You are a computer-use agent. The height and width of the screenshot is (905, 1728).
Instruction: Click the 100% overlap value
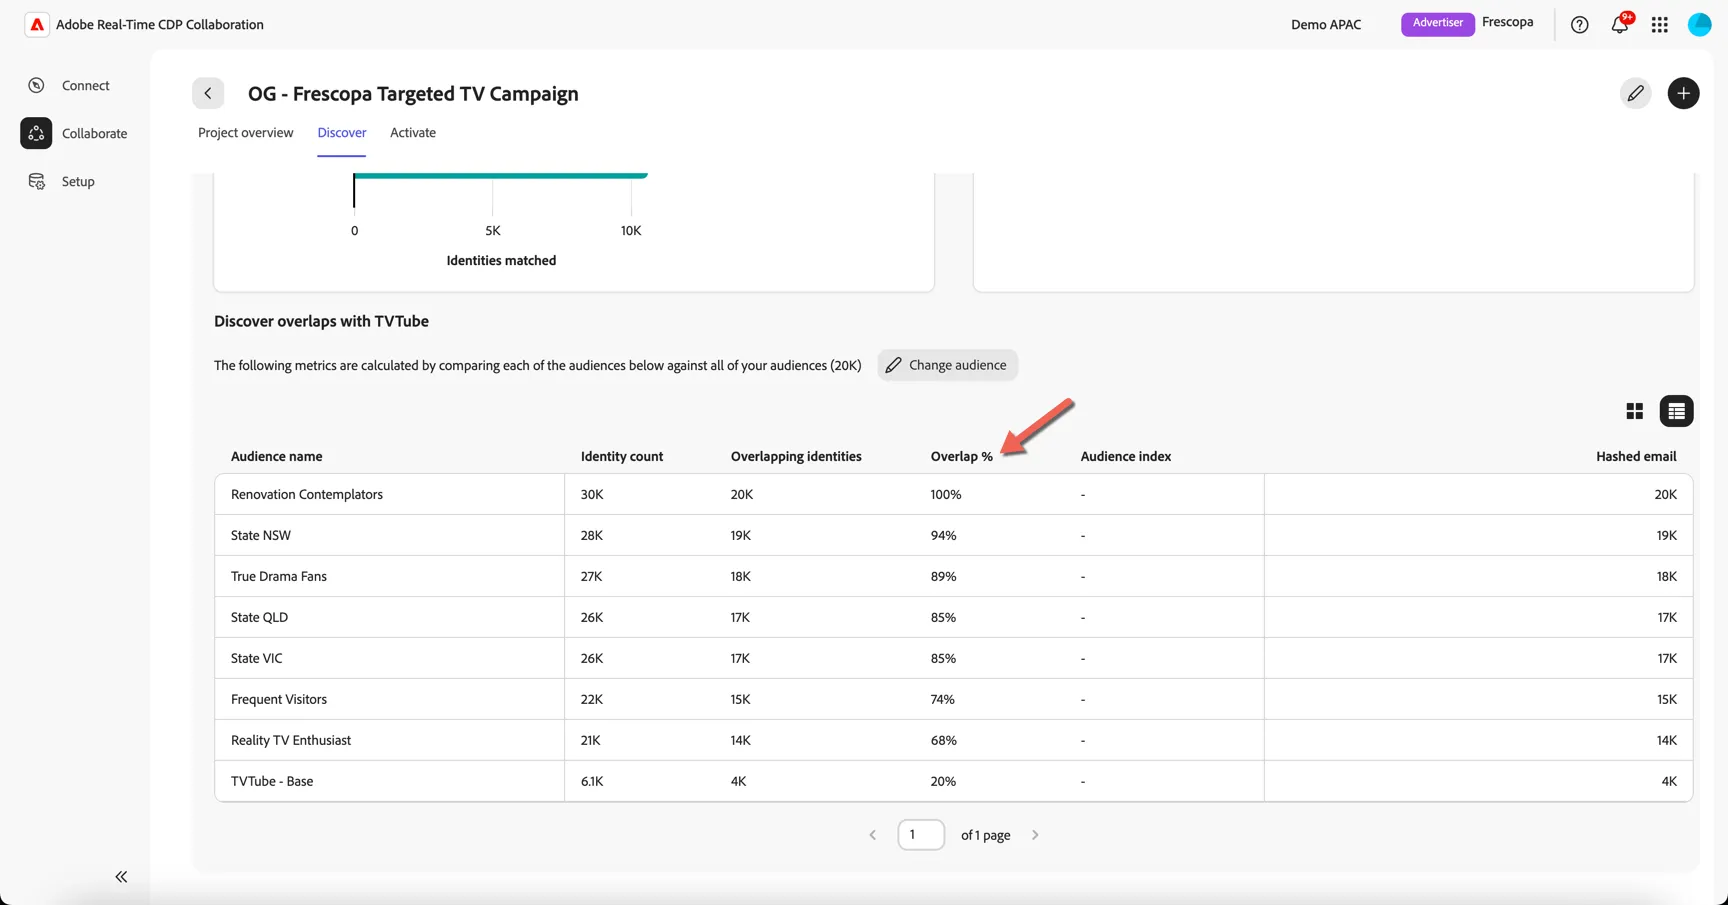coord(946,494)
